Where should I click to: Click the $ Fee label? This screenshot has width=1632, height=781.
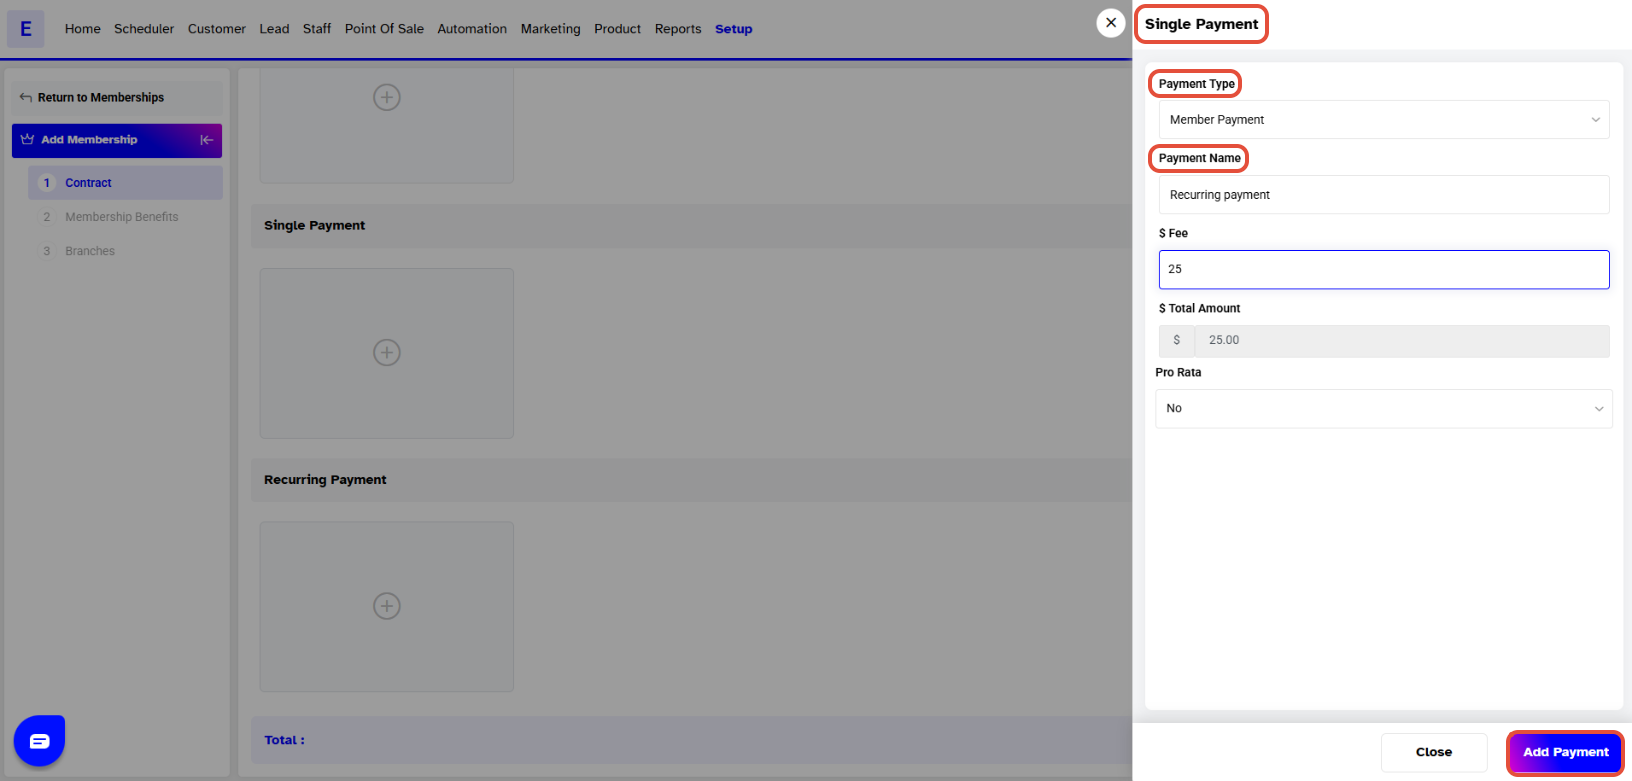point(1173,233)
